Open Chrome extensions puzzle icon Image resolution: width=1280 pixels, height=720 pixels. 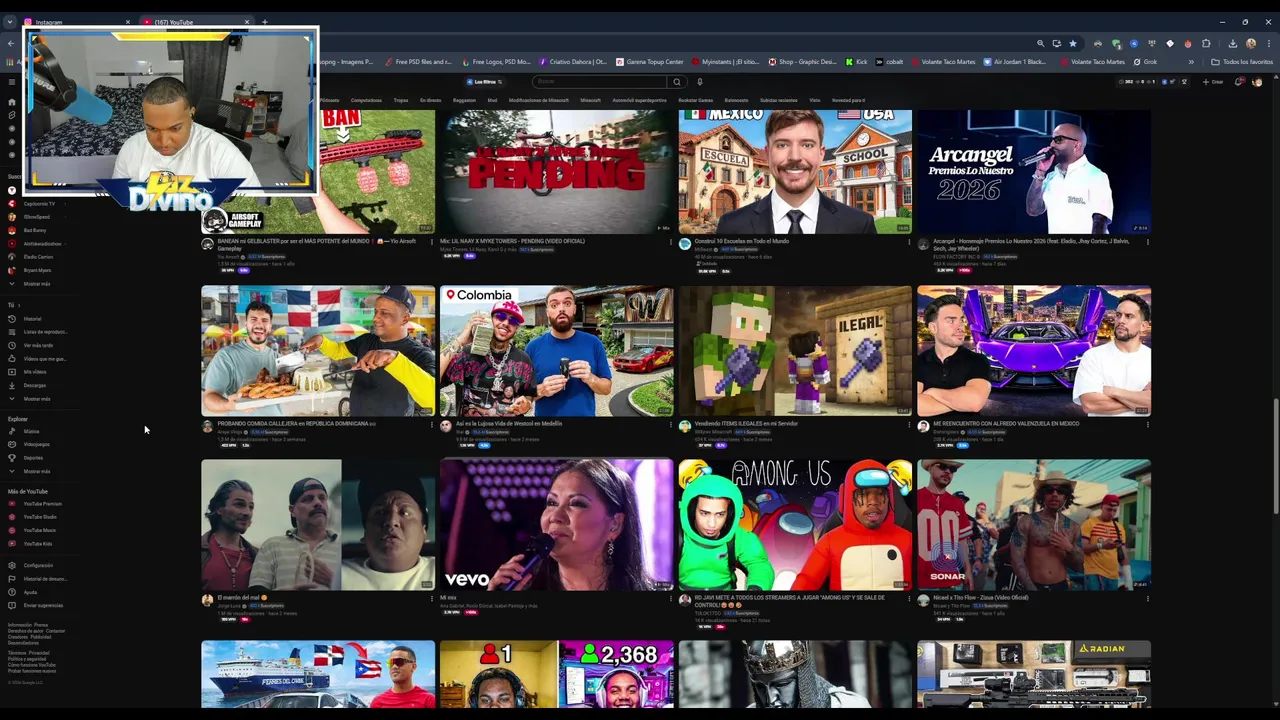click(x=1206, y=44)
